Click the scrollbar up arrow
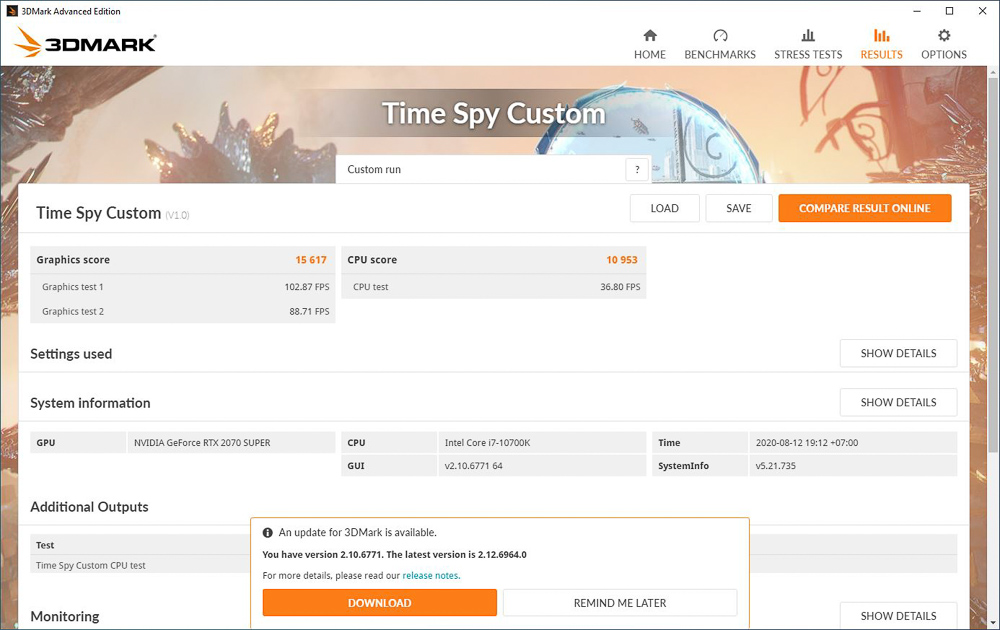The height and width of the screenshot is (630, 1000). coord(993,73)
